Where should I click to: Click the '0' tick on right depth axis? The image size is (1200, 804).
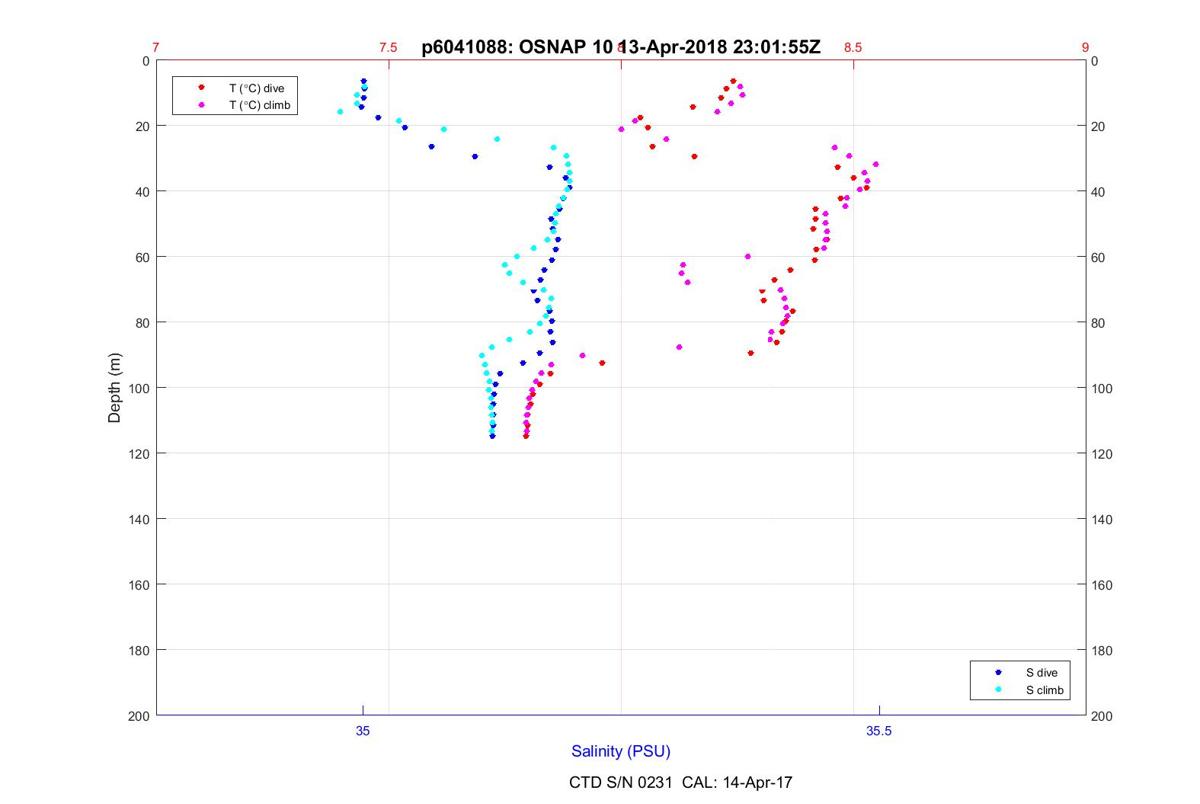click(x=1097, y=61)
